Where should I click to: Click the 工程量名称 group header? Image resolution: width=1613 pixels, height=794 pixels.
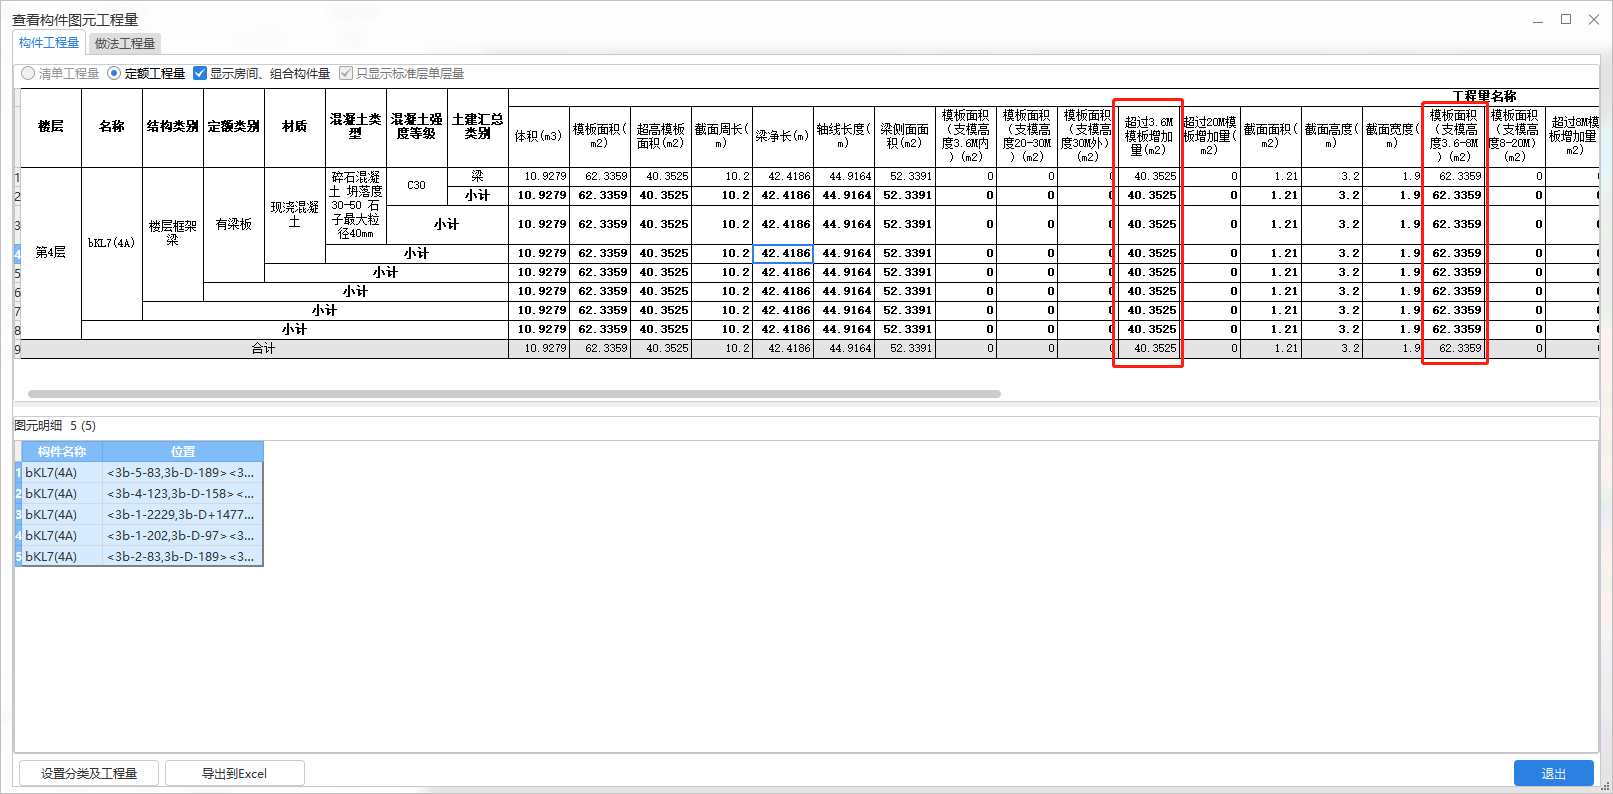pyautogui.click(x=1484, y=97)
